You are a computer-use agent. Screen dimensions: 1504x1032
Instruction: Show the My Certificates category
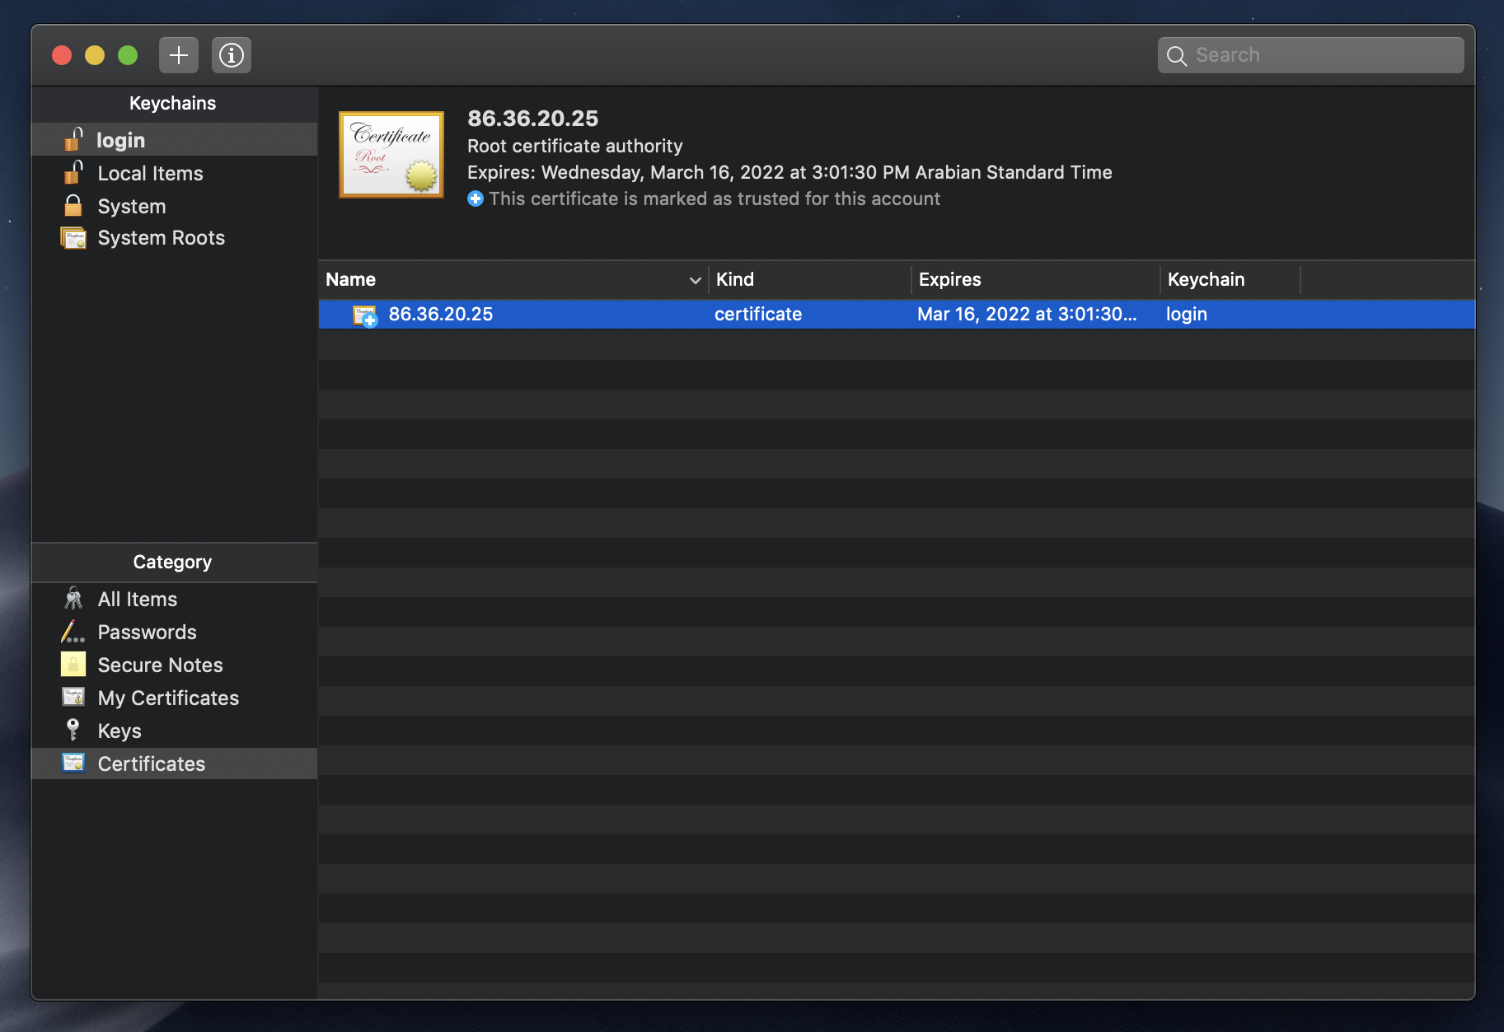(174, 698)
